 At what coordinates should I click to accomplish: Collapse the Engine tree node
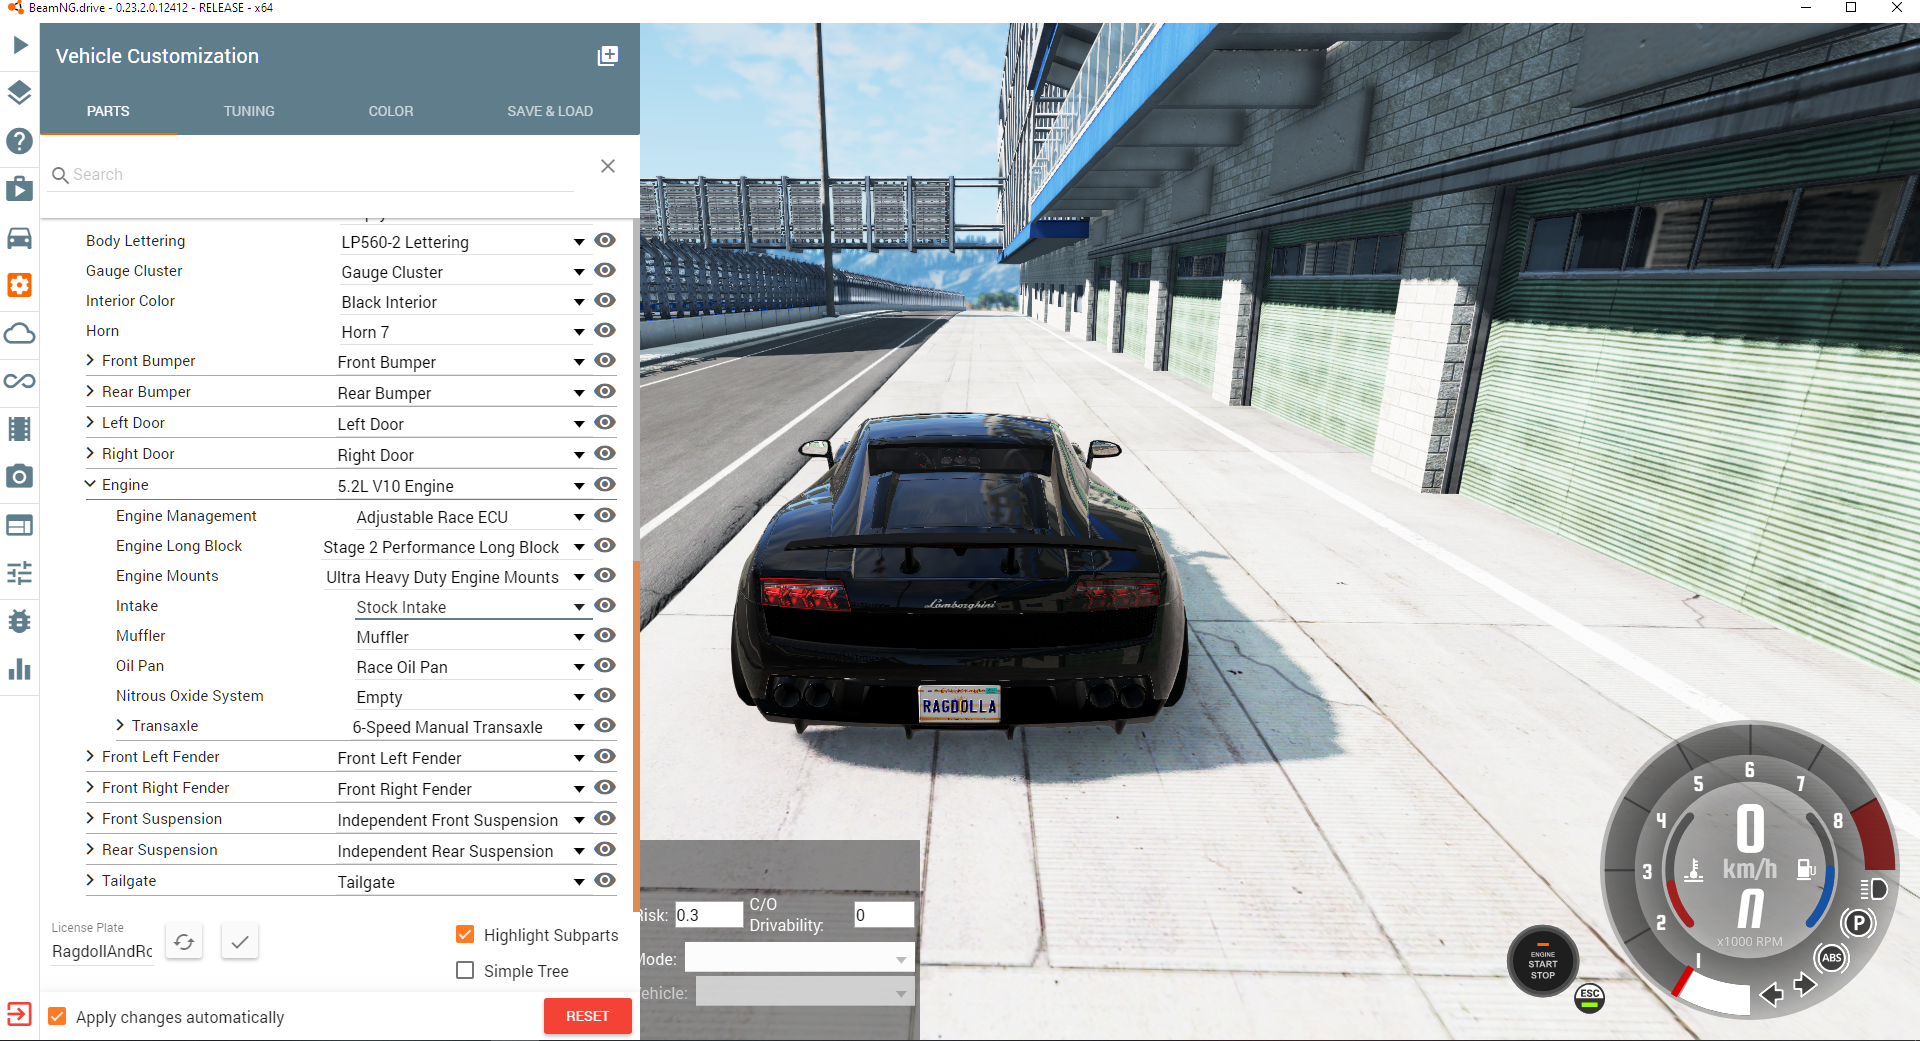pyautogui.click(x=90, y=484)
